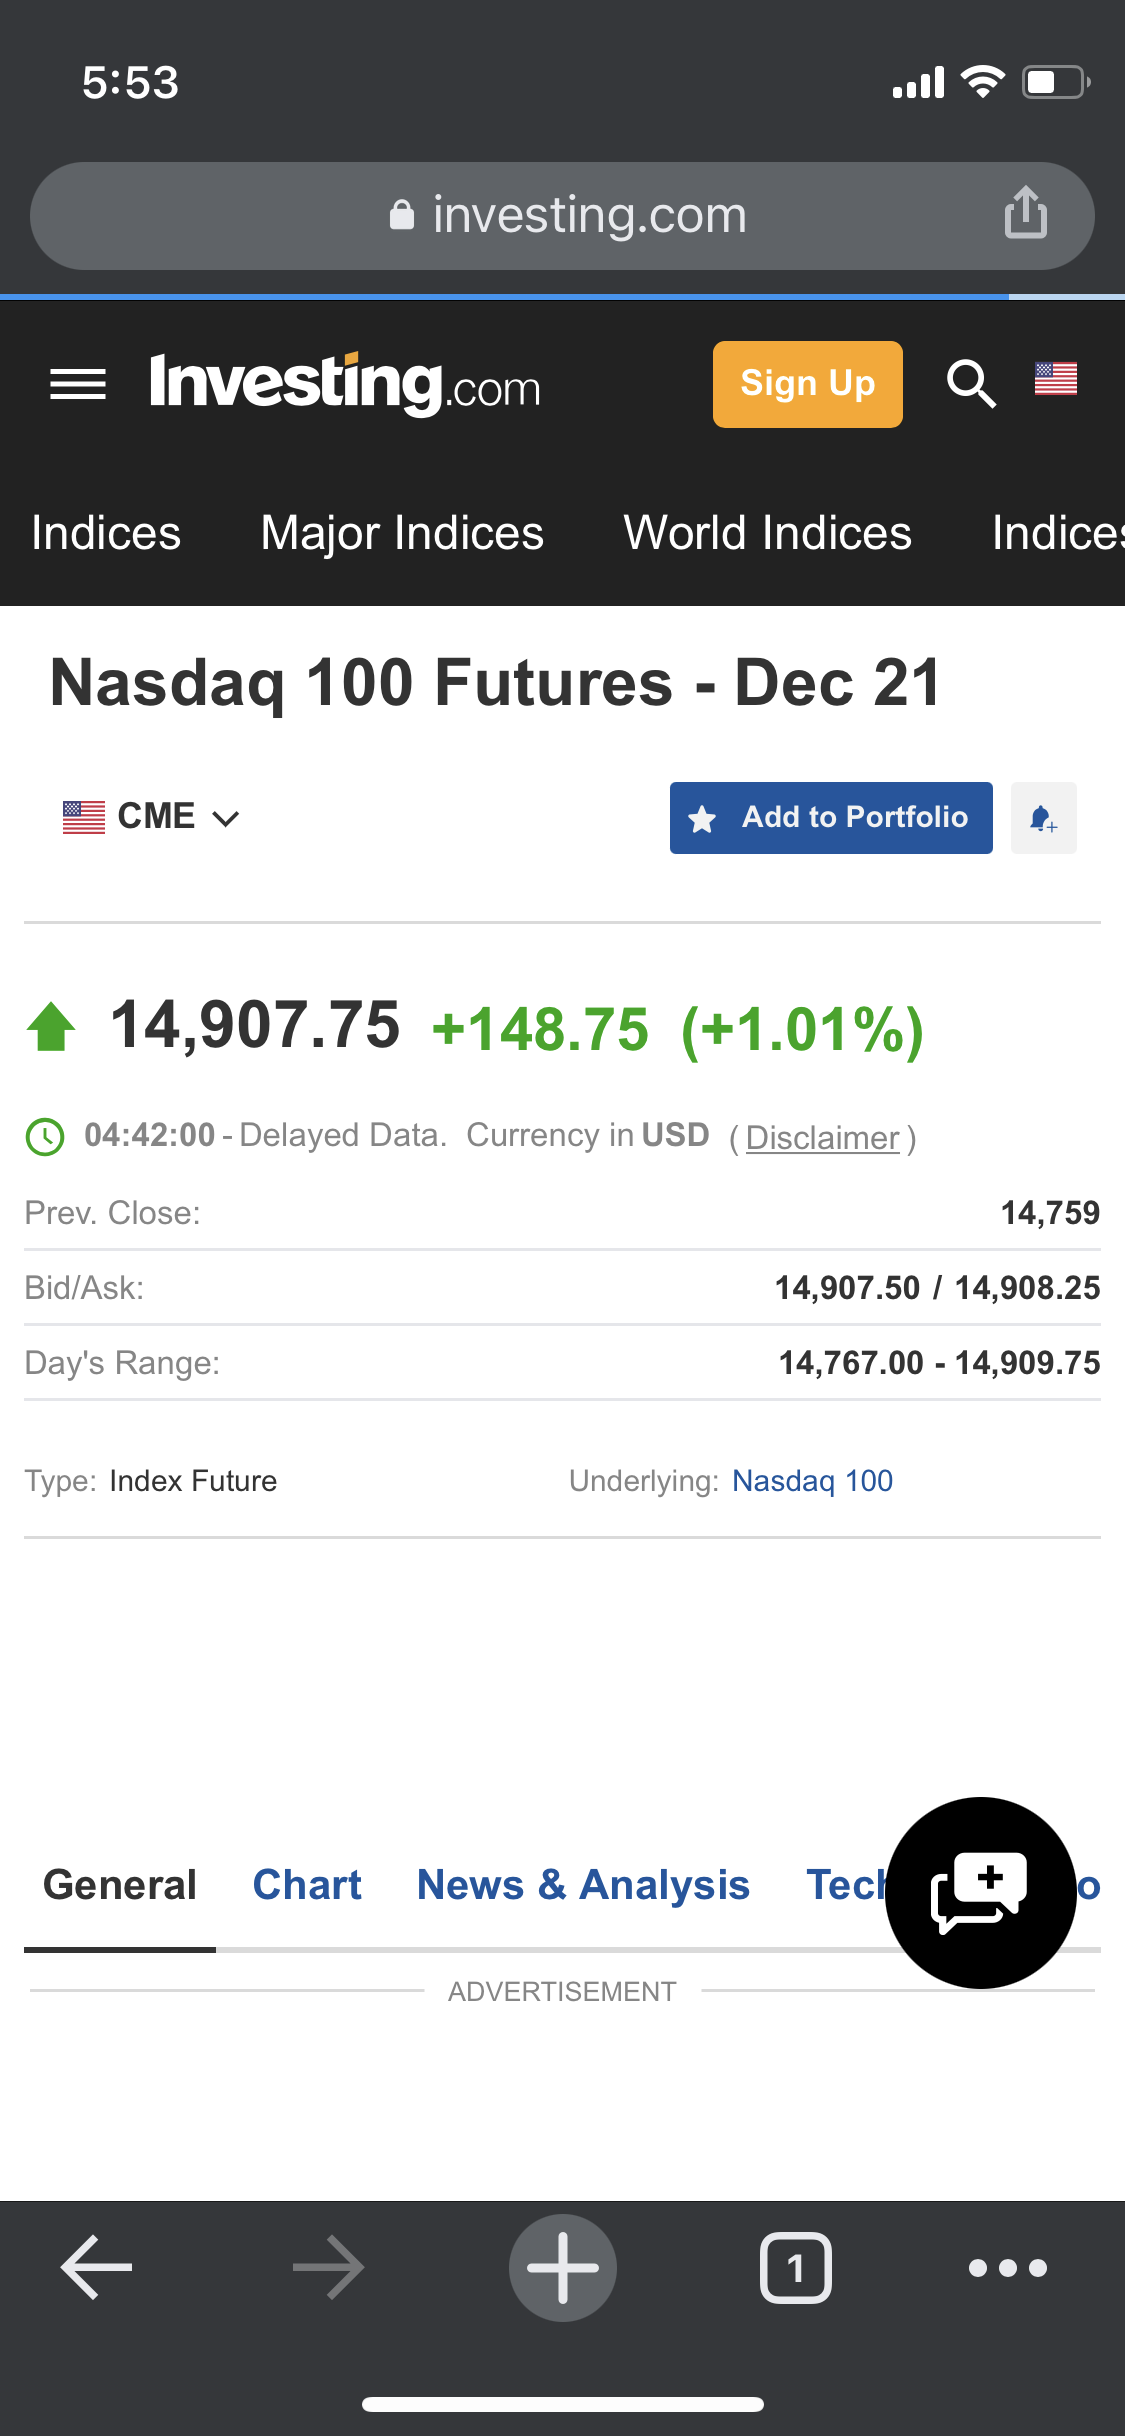Tap the share icon in address bar
This screenshot has height=2436, width=1125.
1025,213
